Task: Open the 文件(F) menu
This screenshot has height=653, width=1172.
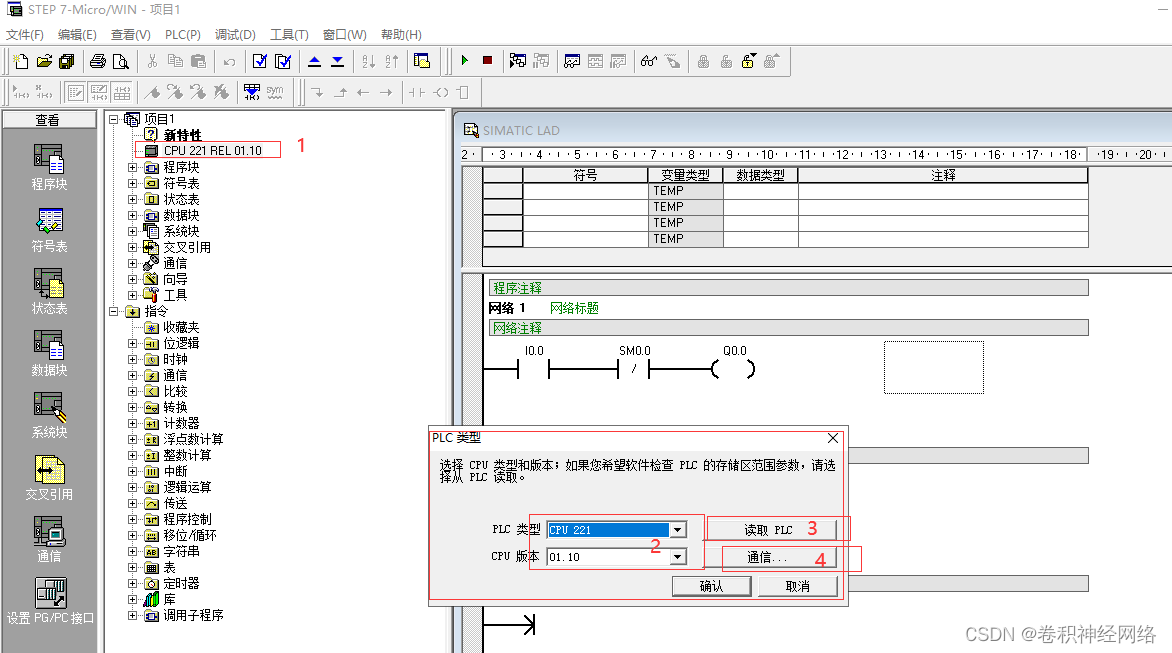Action: click(25, 34)
